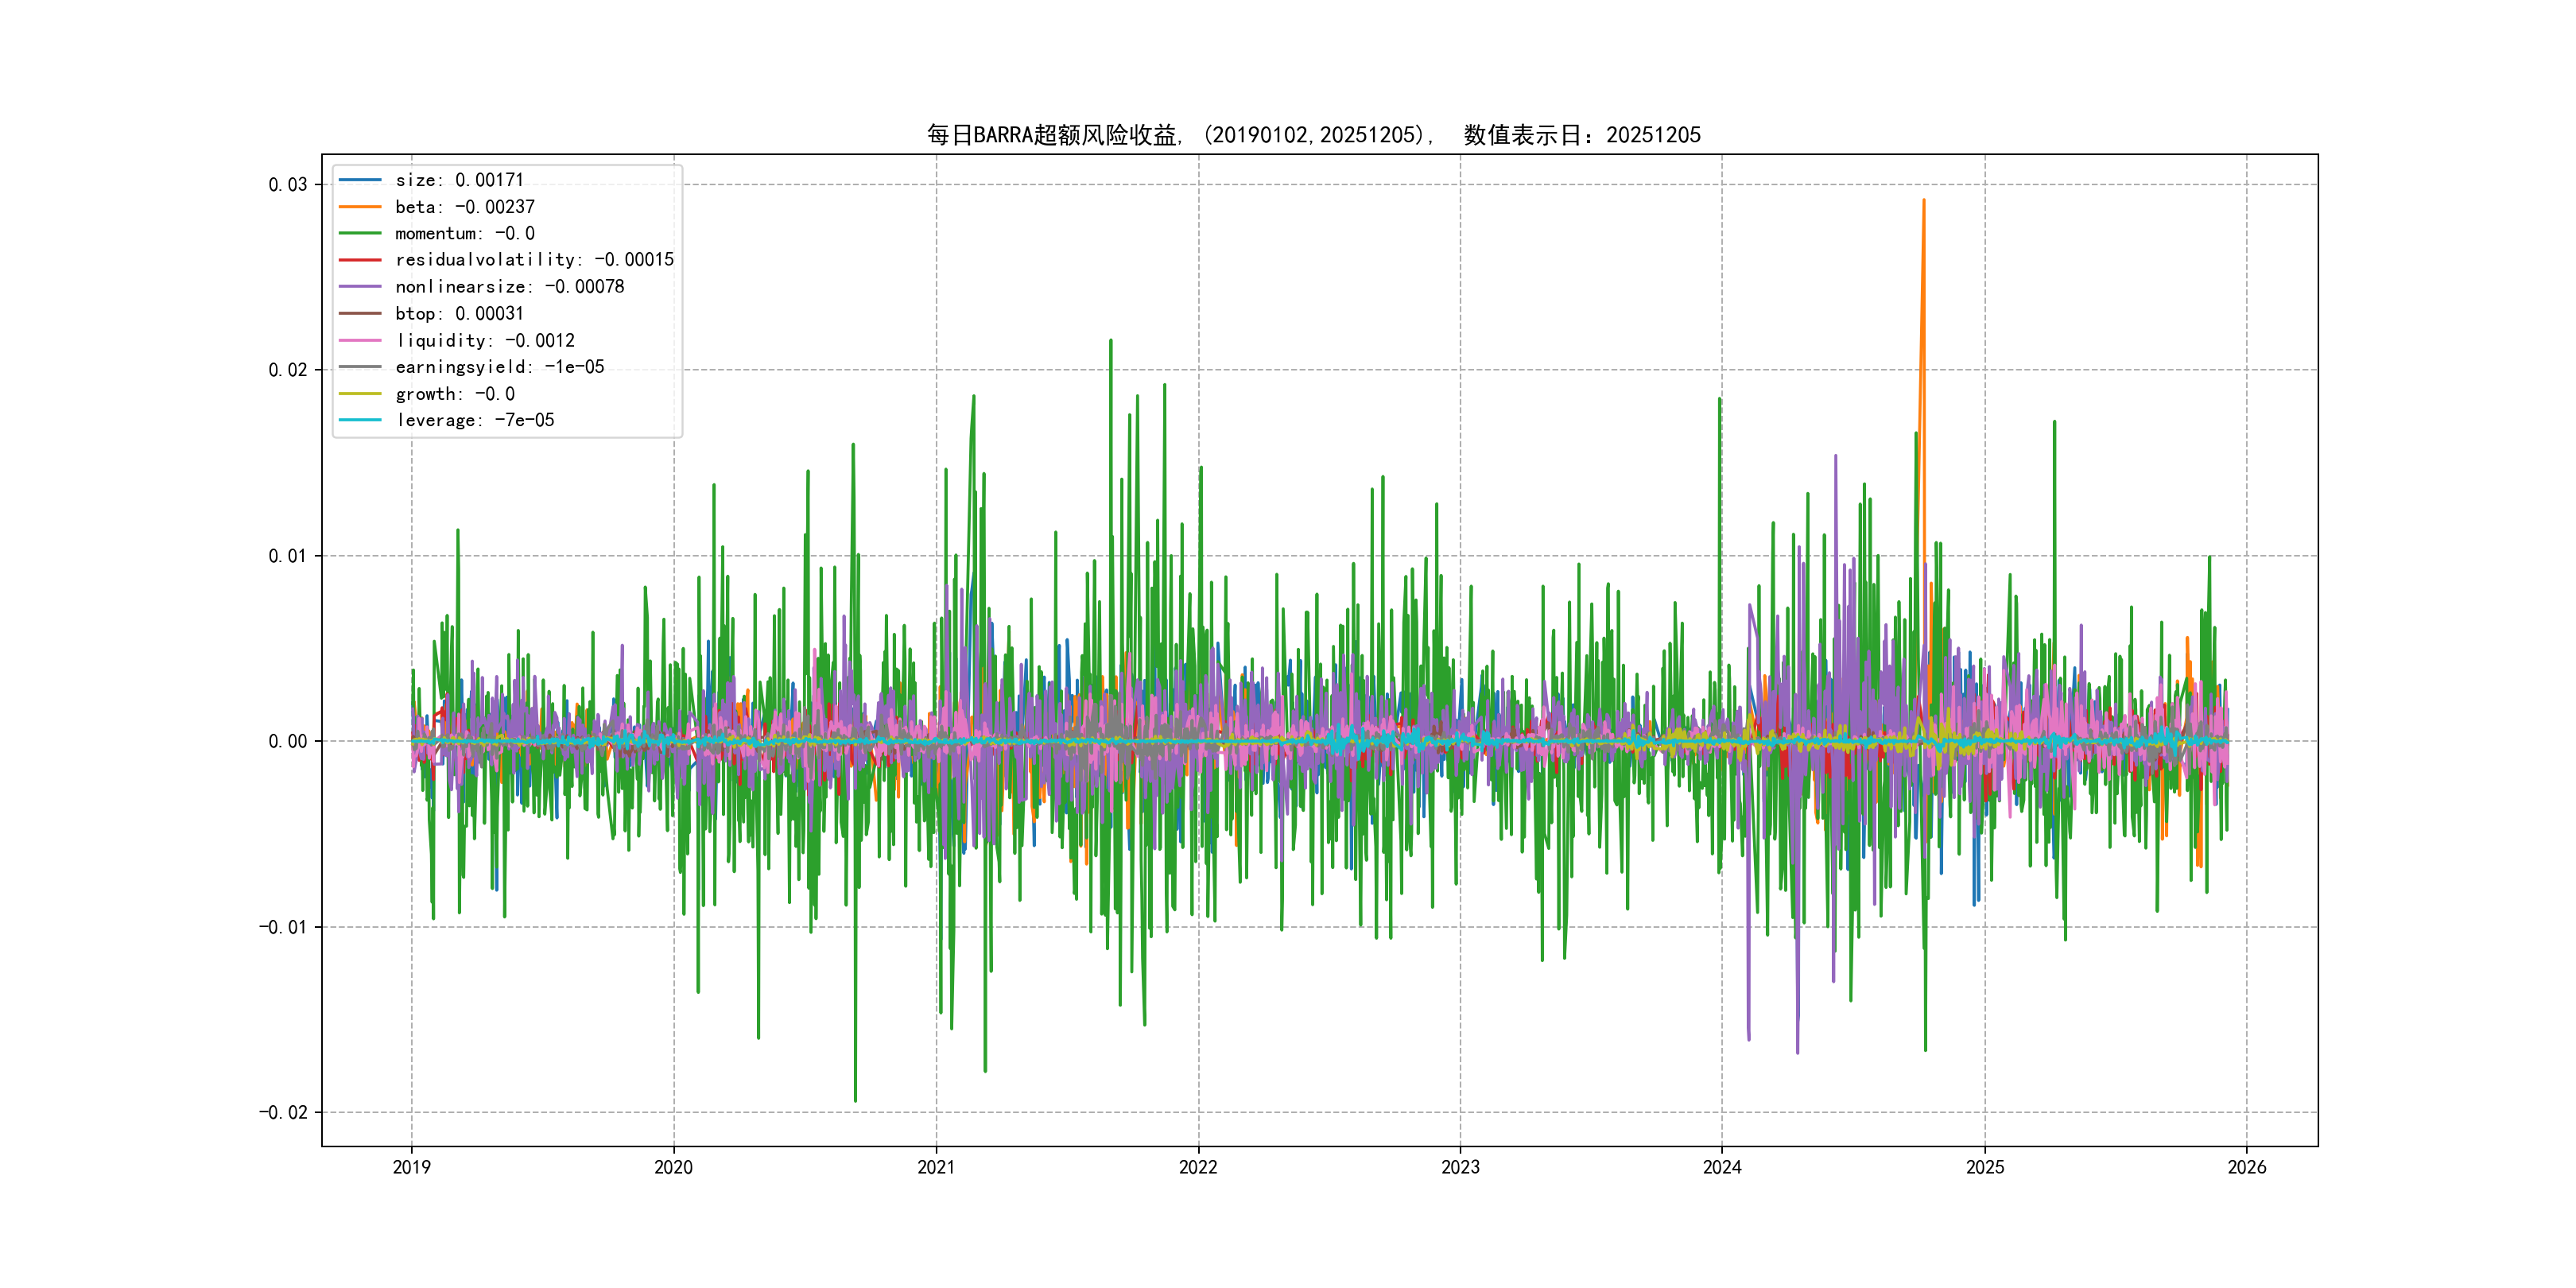
Task: Click the green momentum legend line swatch
Action: [x=360, y=233]
